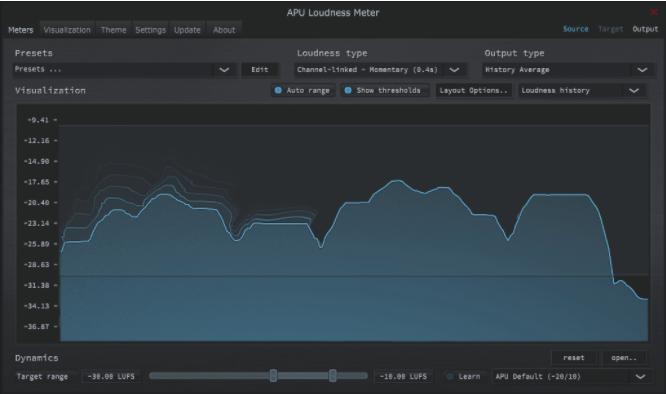
Task: Click the Presets dropdown chevron arrow
Action: pyautogui.click(x=224, y=70)
